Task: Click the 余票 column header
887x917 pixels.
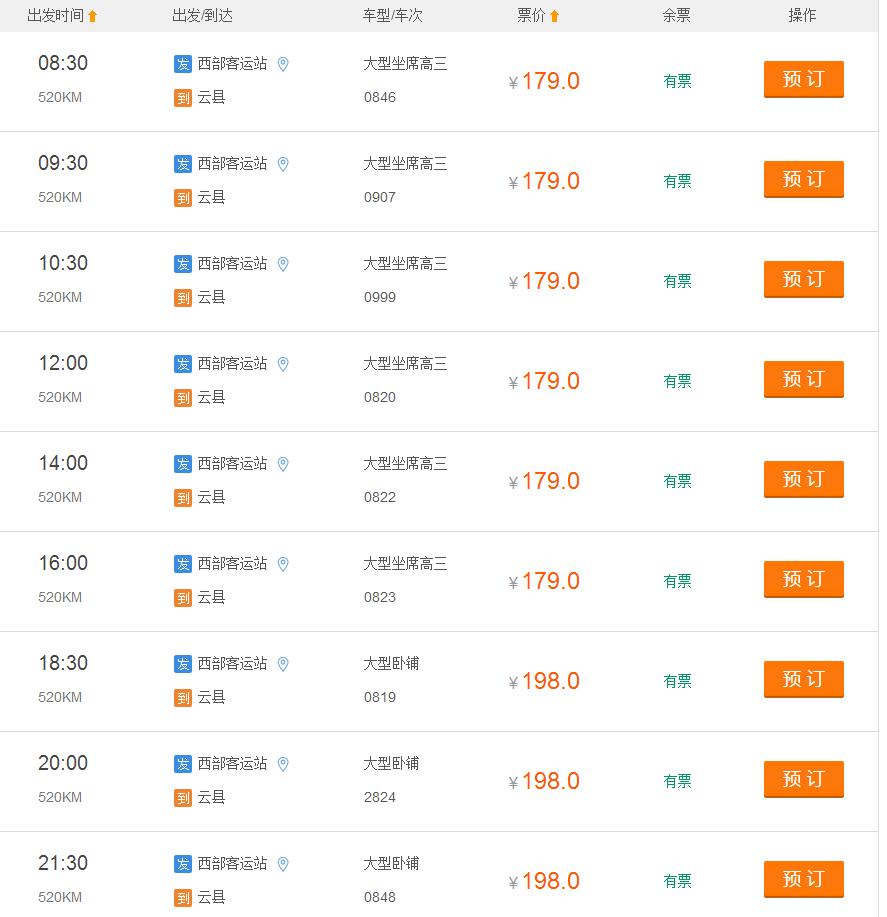Action: coord(677,16)
